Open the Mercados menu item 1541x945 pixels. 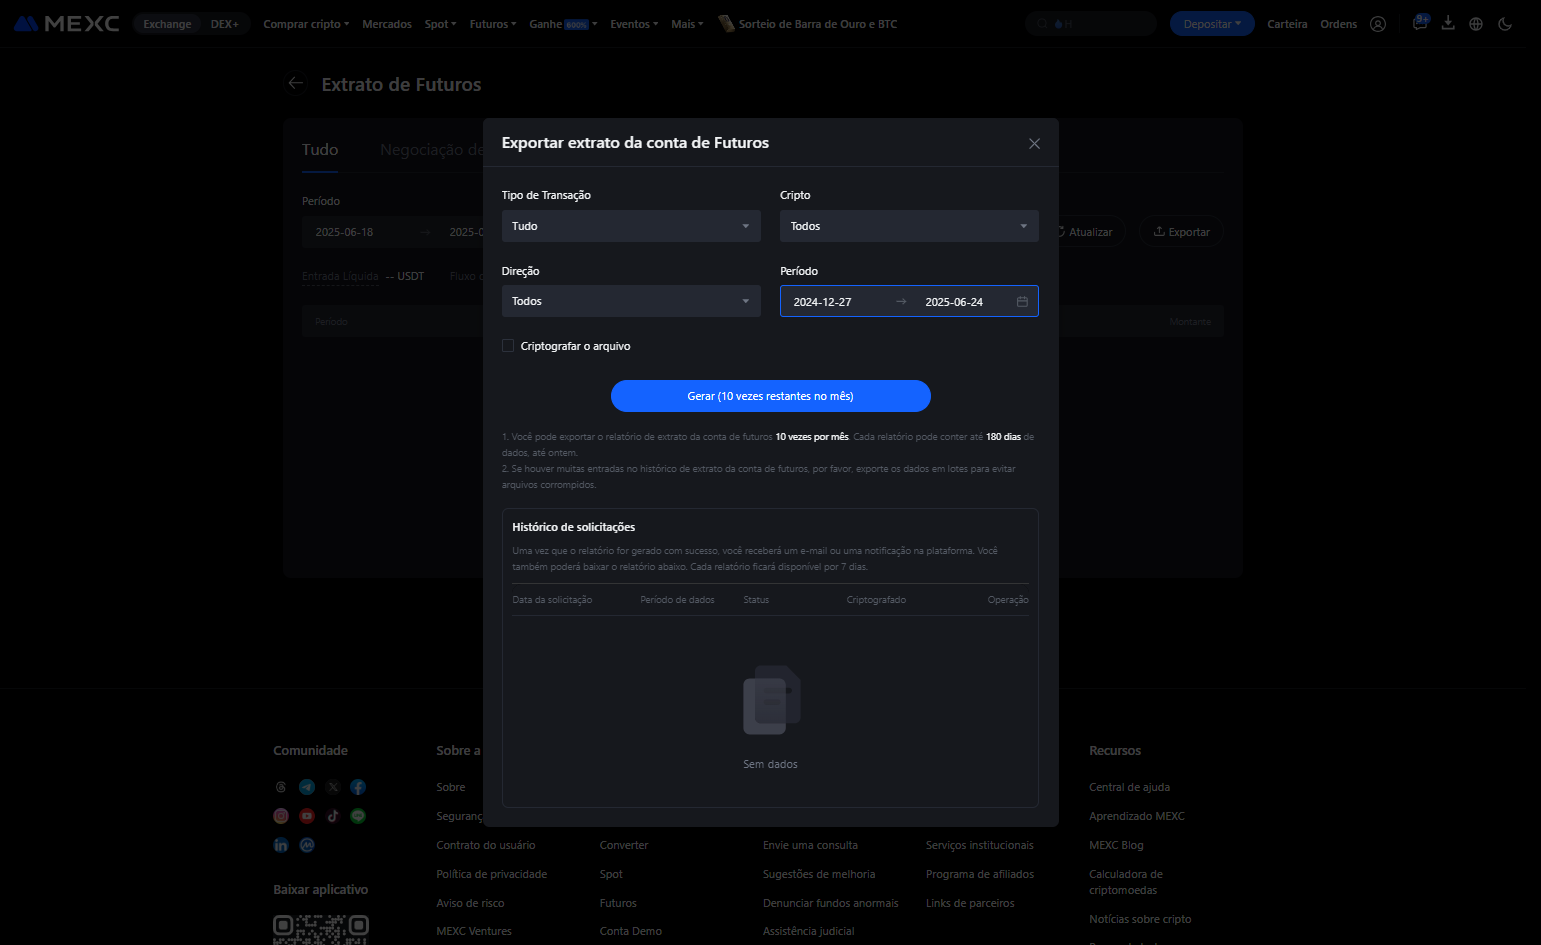pos(387,24)
